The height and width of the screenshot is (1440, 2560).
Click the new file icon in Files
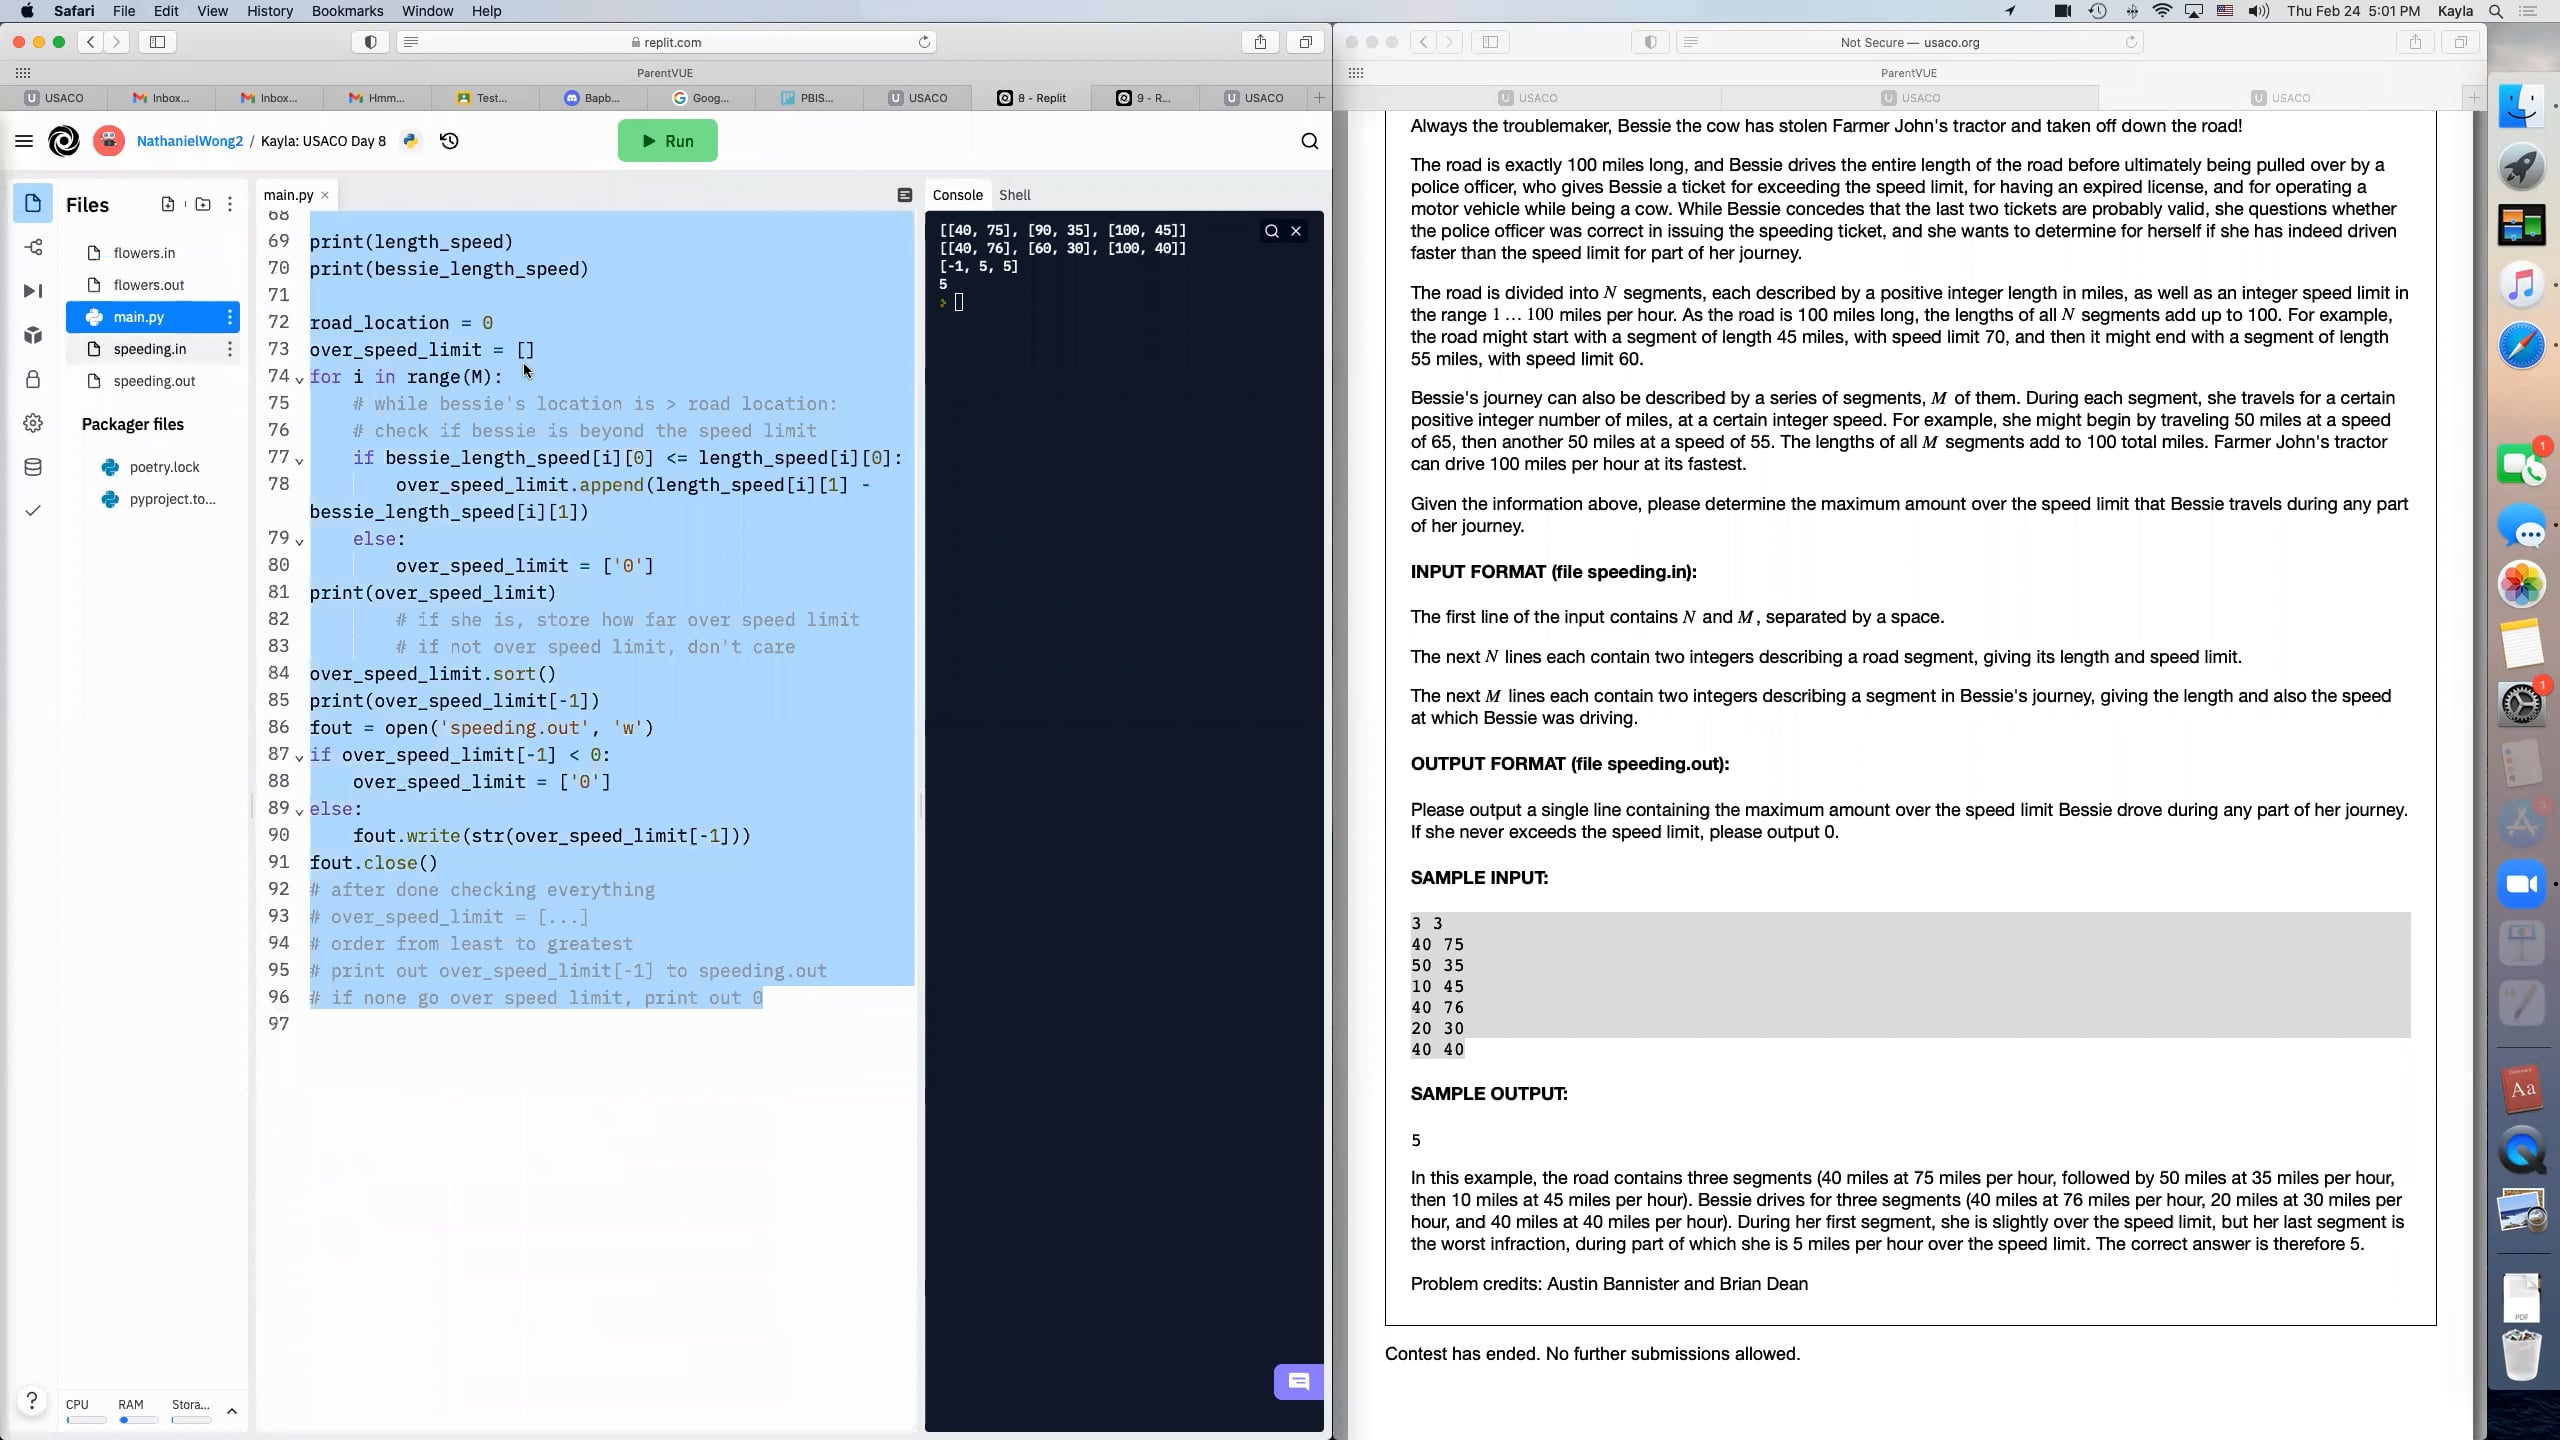pyautogui.click(x=167, y=204)
